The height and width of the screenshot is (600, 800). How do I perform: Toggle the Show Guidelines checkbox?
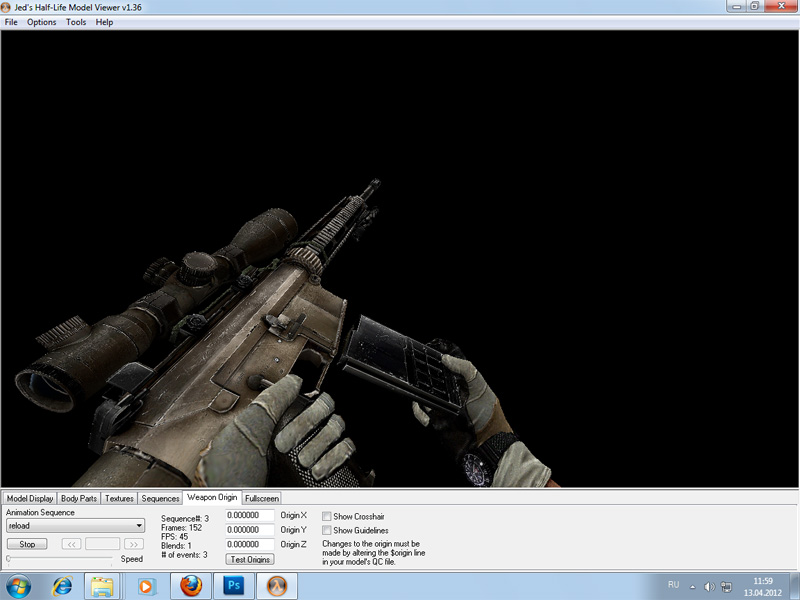327,530
